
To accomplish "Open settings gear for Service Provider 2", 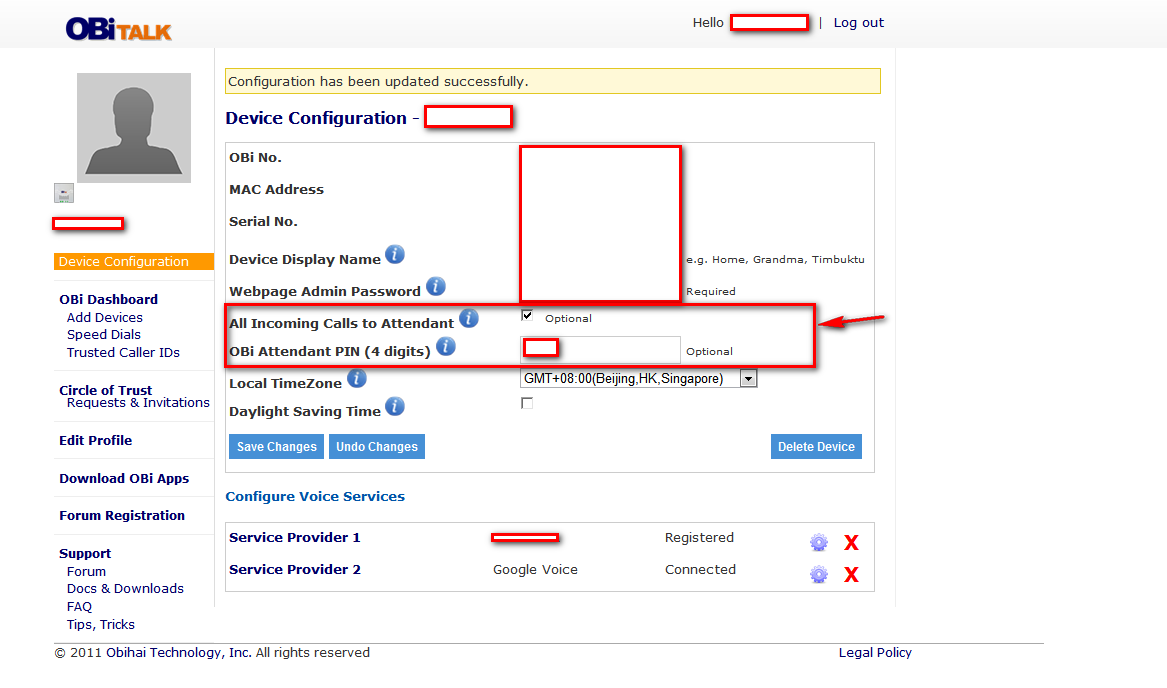I will pos(819,574).
